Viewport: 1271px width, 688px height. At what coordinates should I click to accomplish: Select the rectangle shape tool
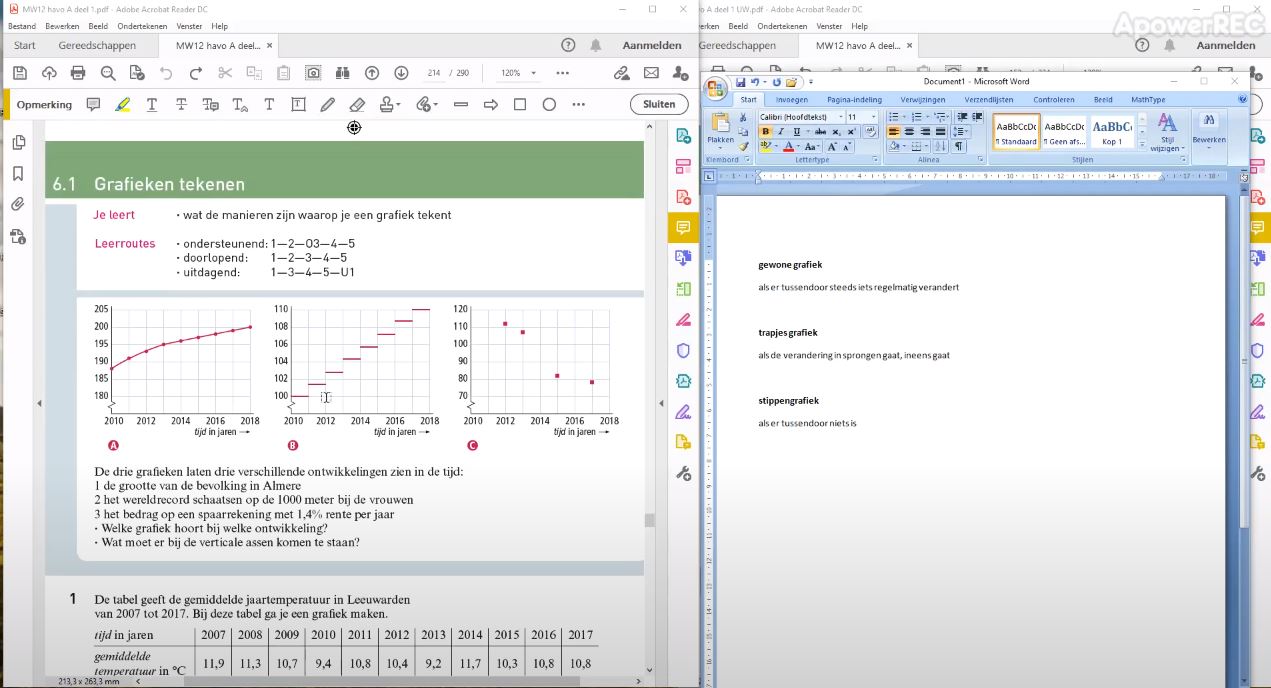pyautogui.click(x=520, y=104)
